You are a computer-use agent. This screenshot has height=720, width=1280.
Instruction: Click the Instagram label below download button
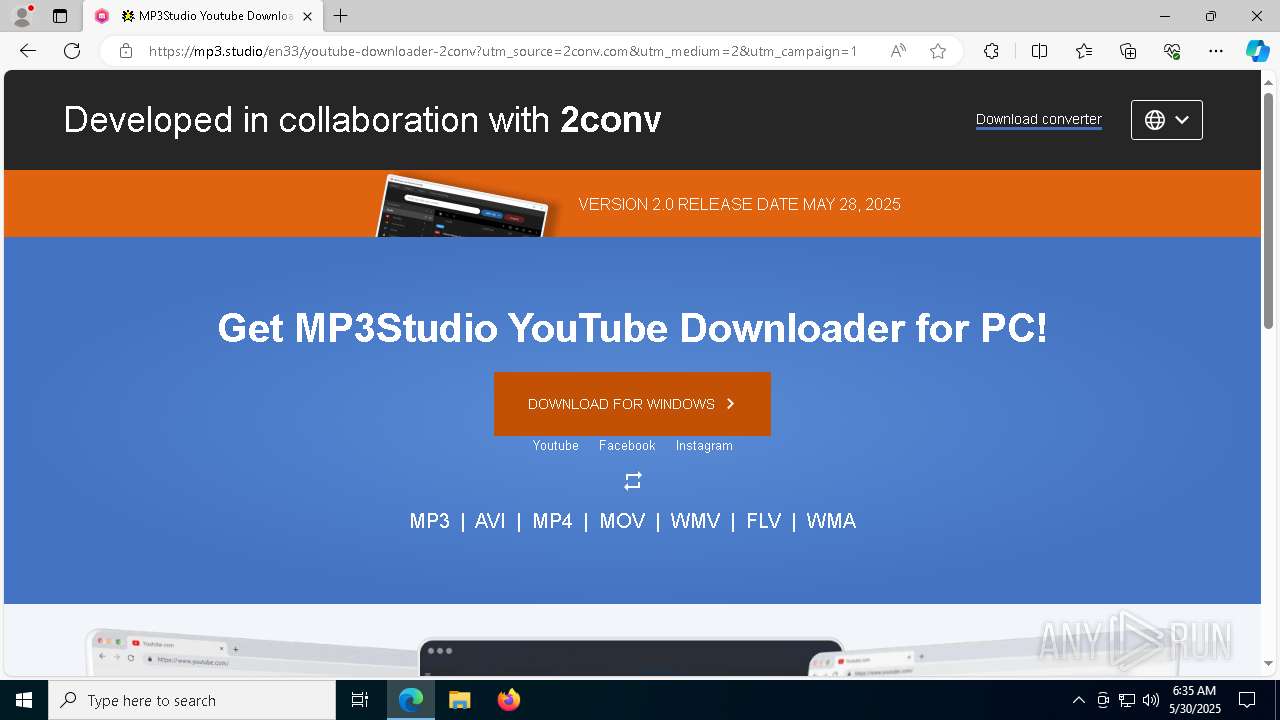pos(704,446)
